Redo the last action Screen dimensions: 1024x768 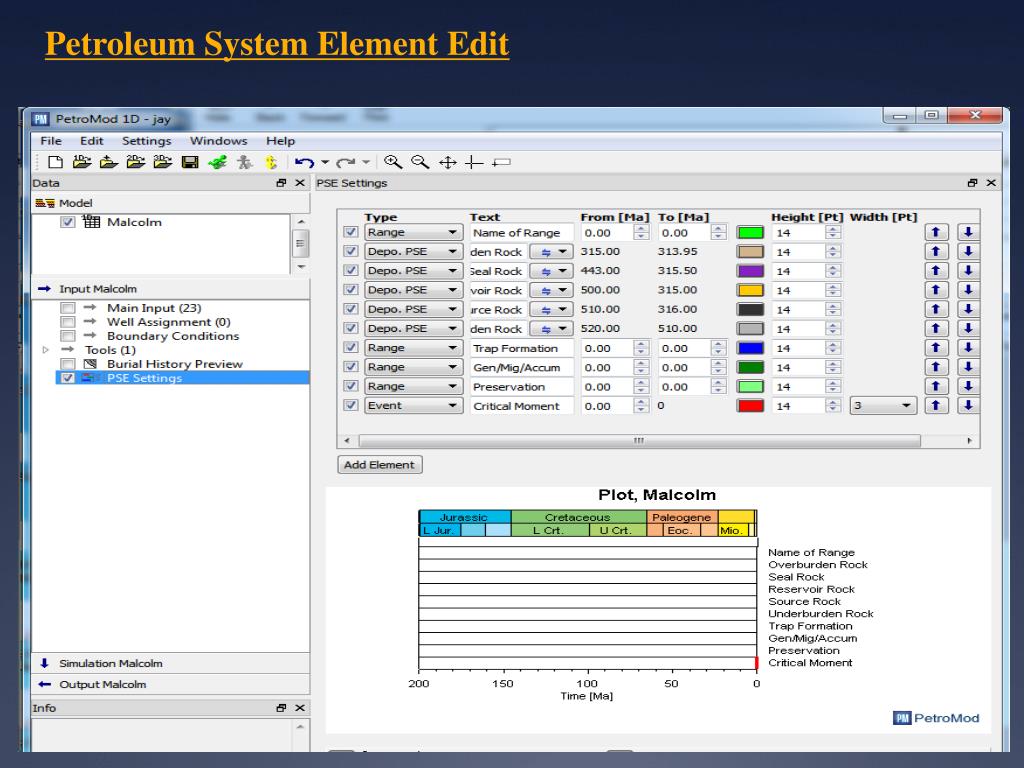coord(345,162)
